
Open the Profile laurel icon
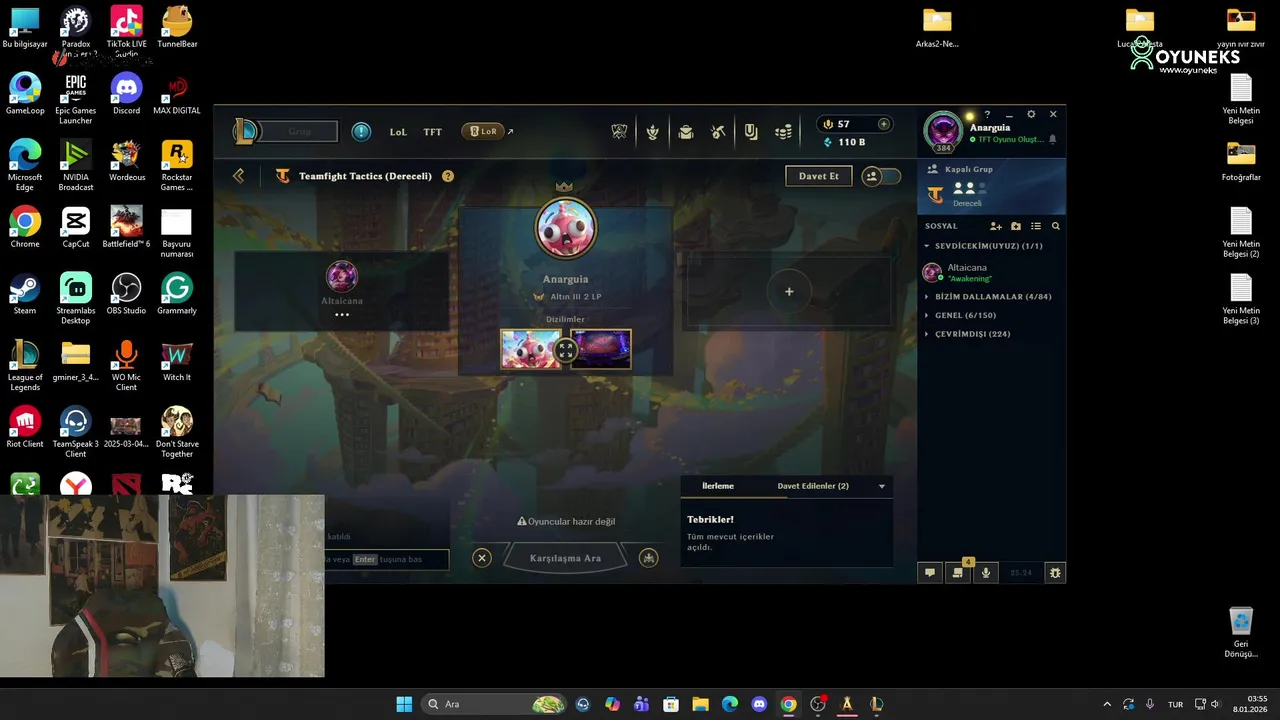point(652,132)
